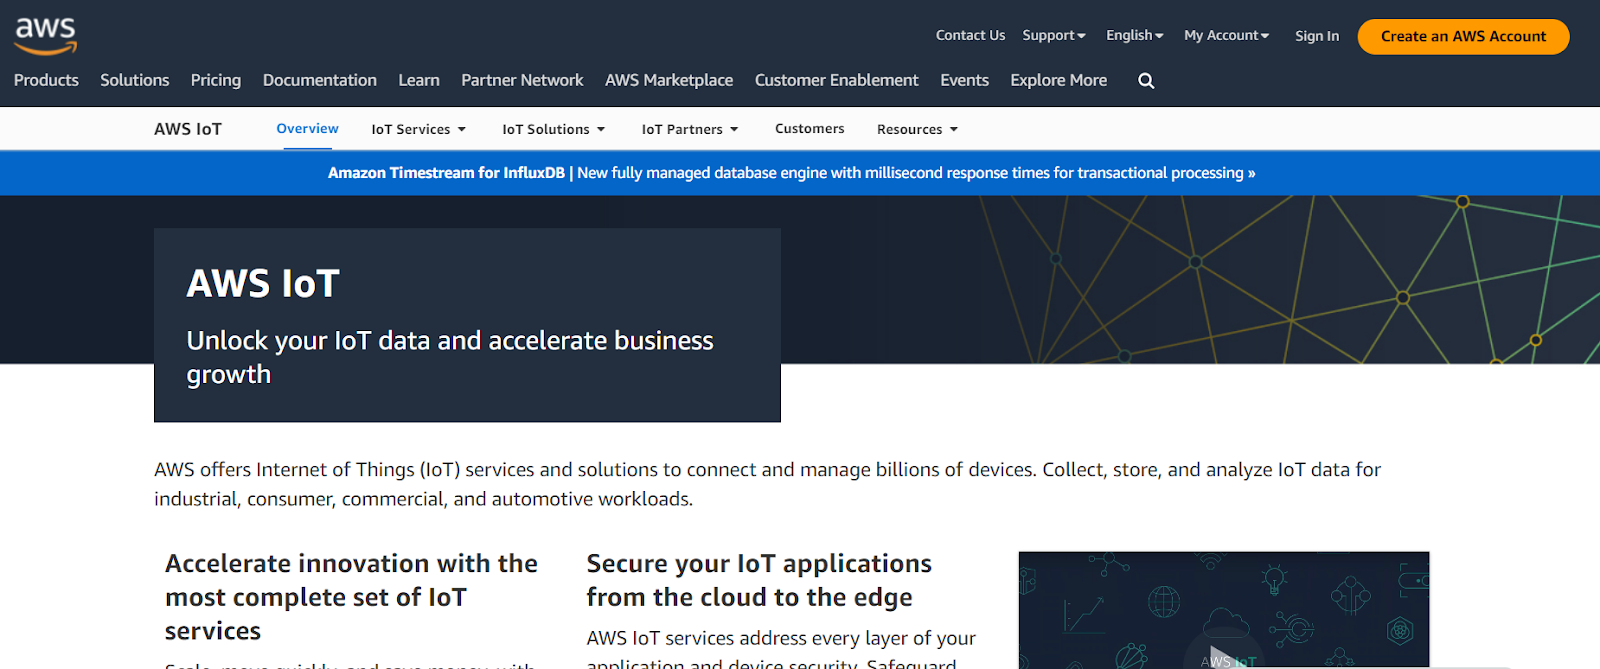Click the Sign In link
The width and height of the screenshot is (1600, 669).
(1317, 36)
